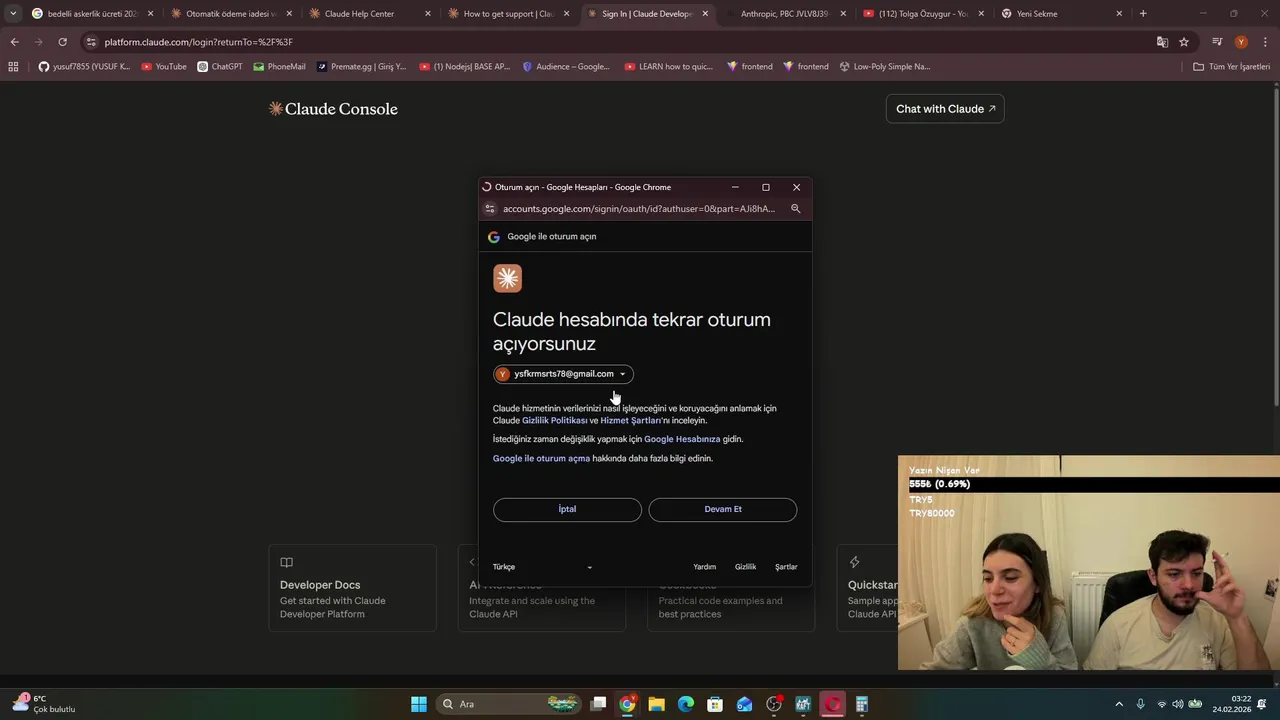Image resolution: width=1280 pixels, height=720 pixels.
Task: Click Gizlilik footer link
Action: click(x=746, y=567)
